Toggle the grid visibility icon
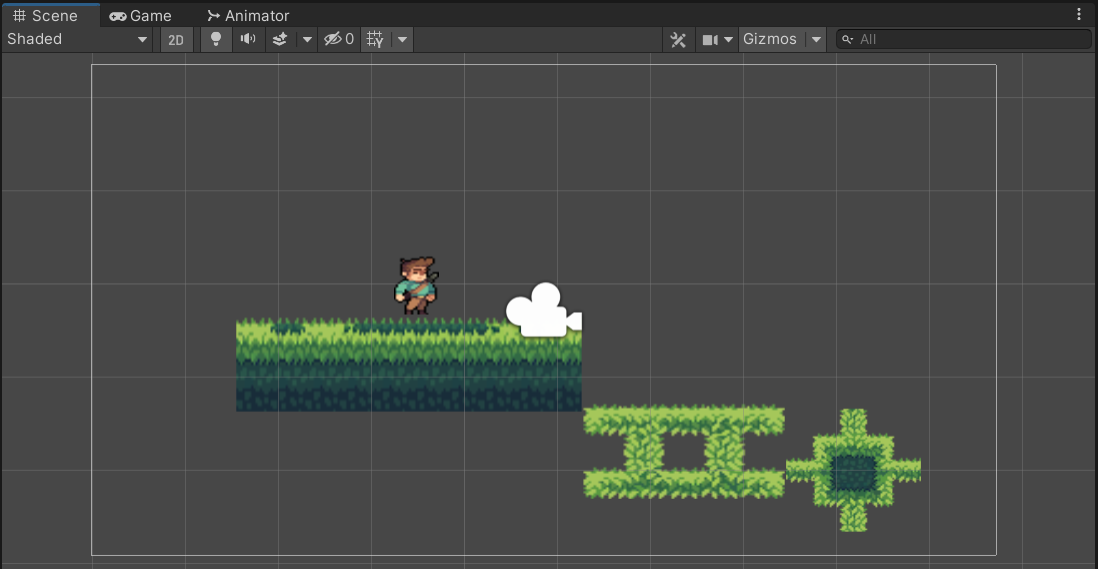1098x569 pixels. tap(375, 39)
